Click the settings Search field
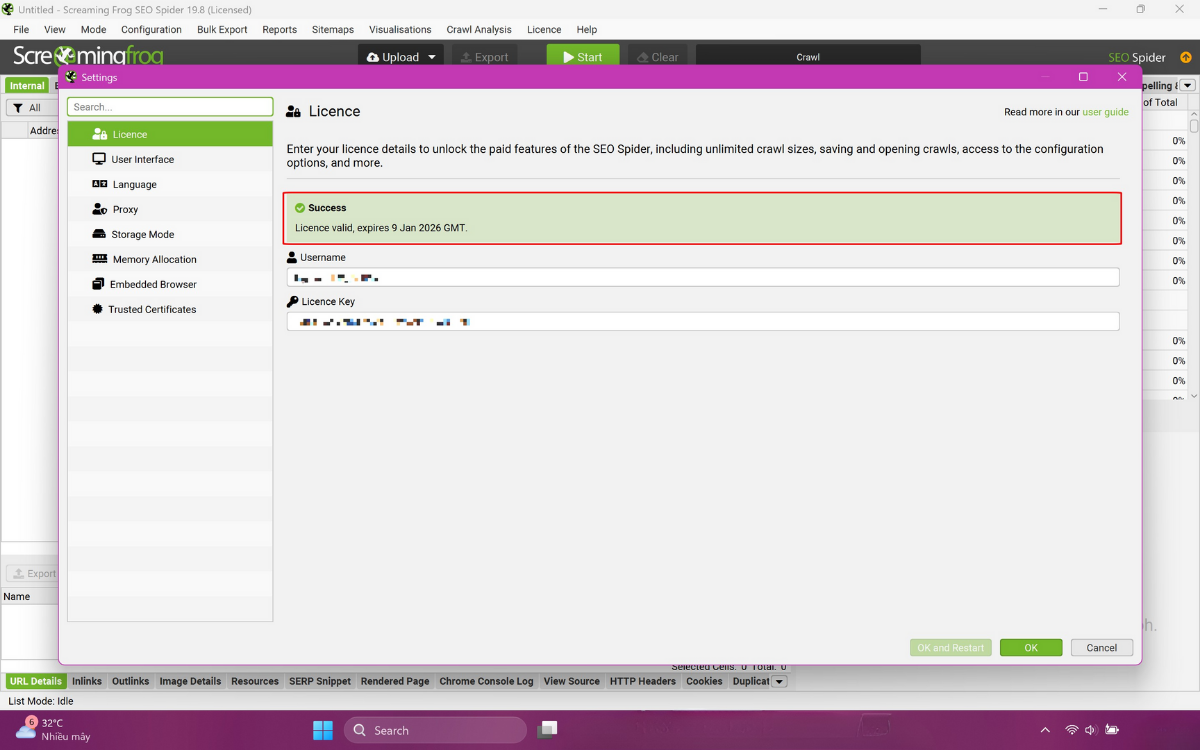Viewport: 1200px width, 750px height. coord(170,107)
